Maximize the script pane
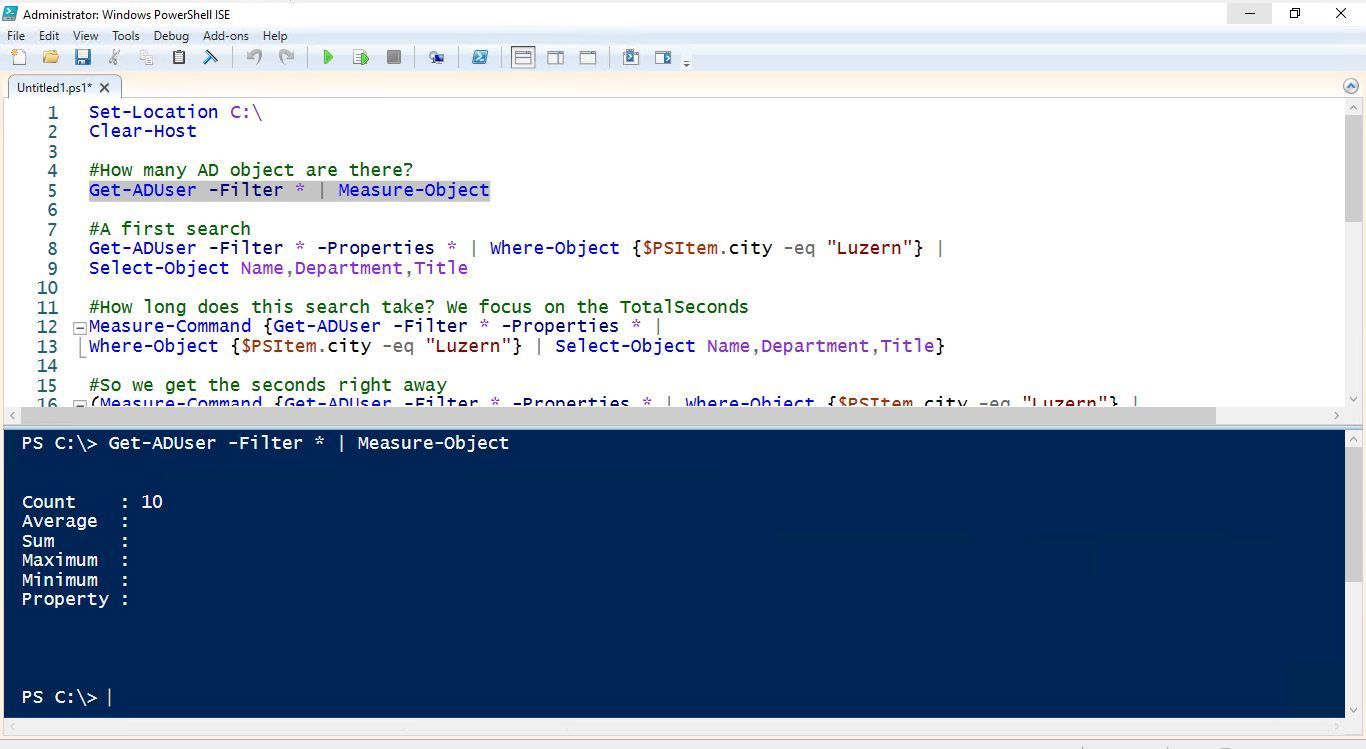This screenshot has height=749, width=1366. pos(588,57)
